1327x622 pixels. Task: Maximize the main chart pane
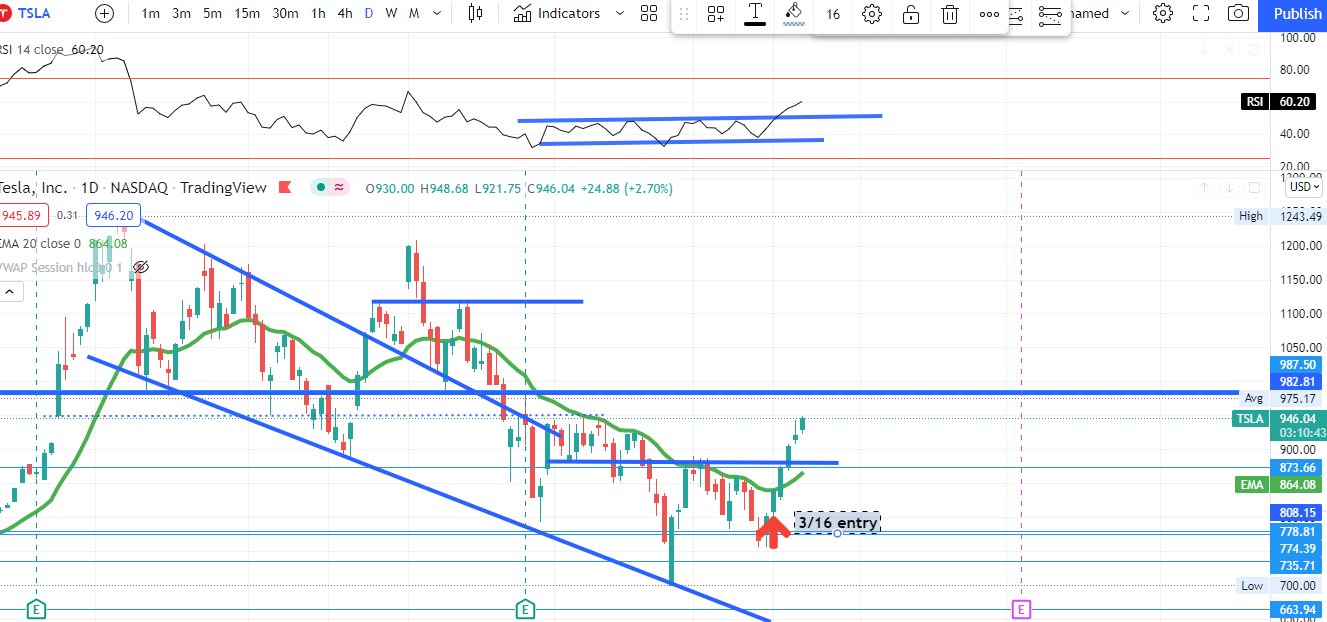pos(1252,187)
